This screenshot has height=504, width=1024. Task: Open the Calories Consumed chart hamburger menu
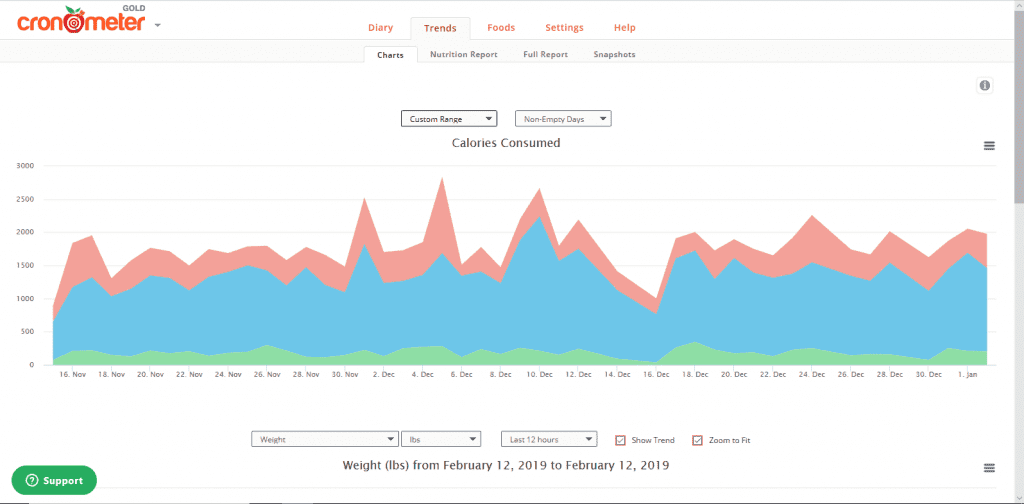click(x=989, y=146)
